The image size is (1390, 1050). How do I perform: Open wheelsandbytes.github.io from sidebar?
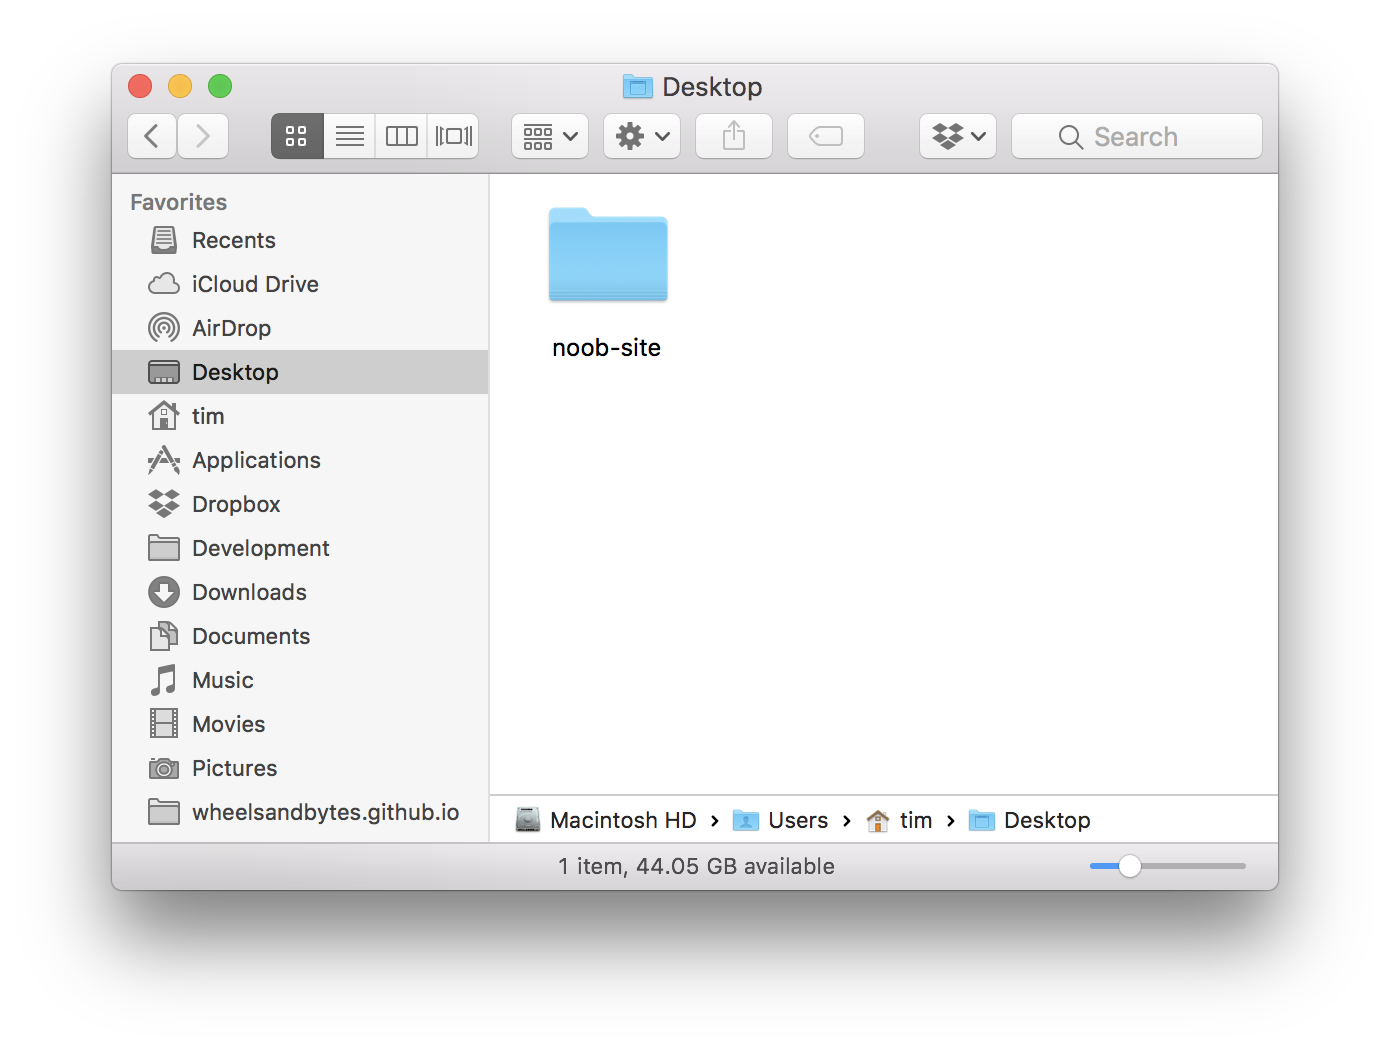326,812
